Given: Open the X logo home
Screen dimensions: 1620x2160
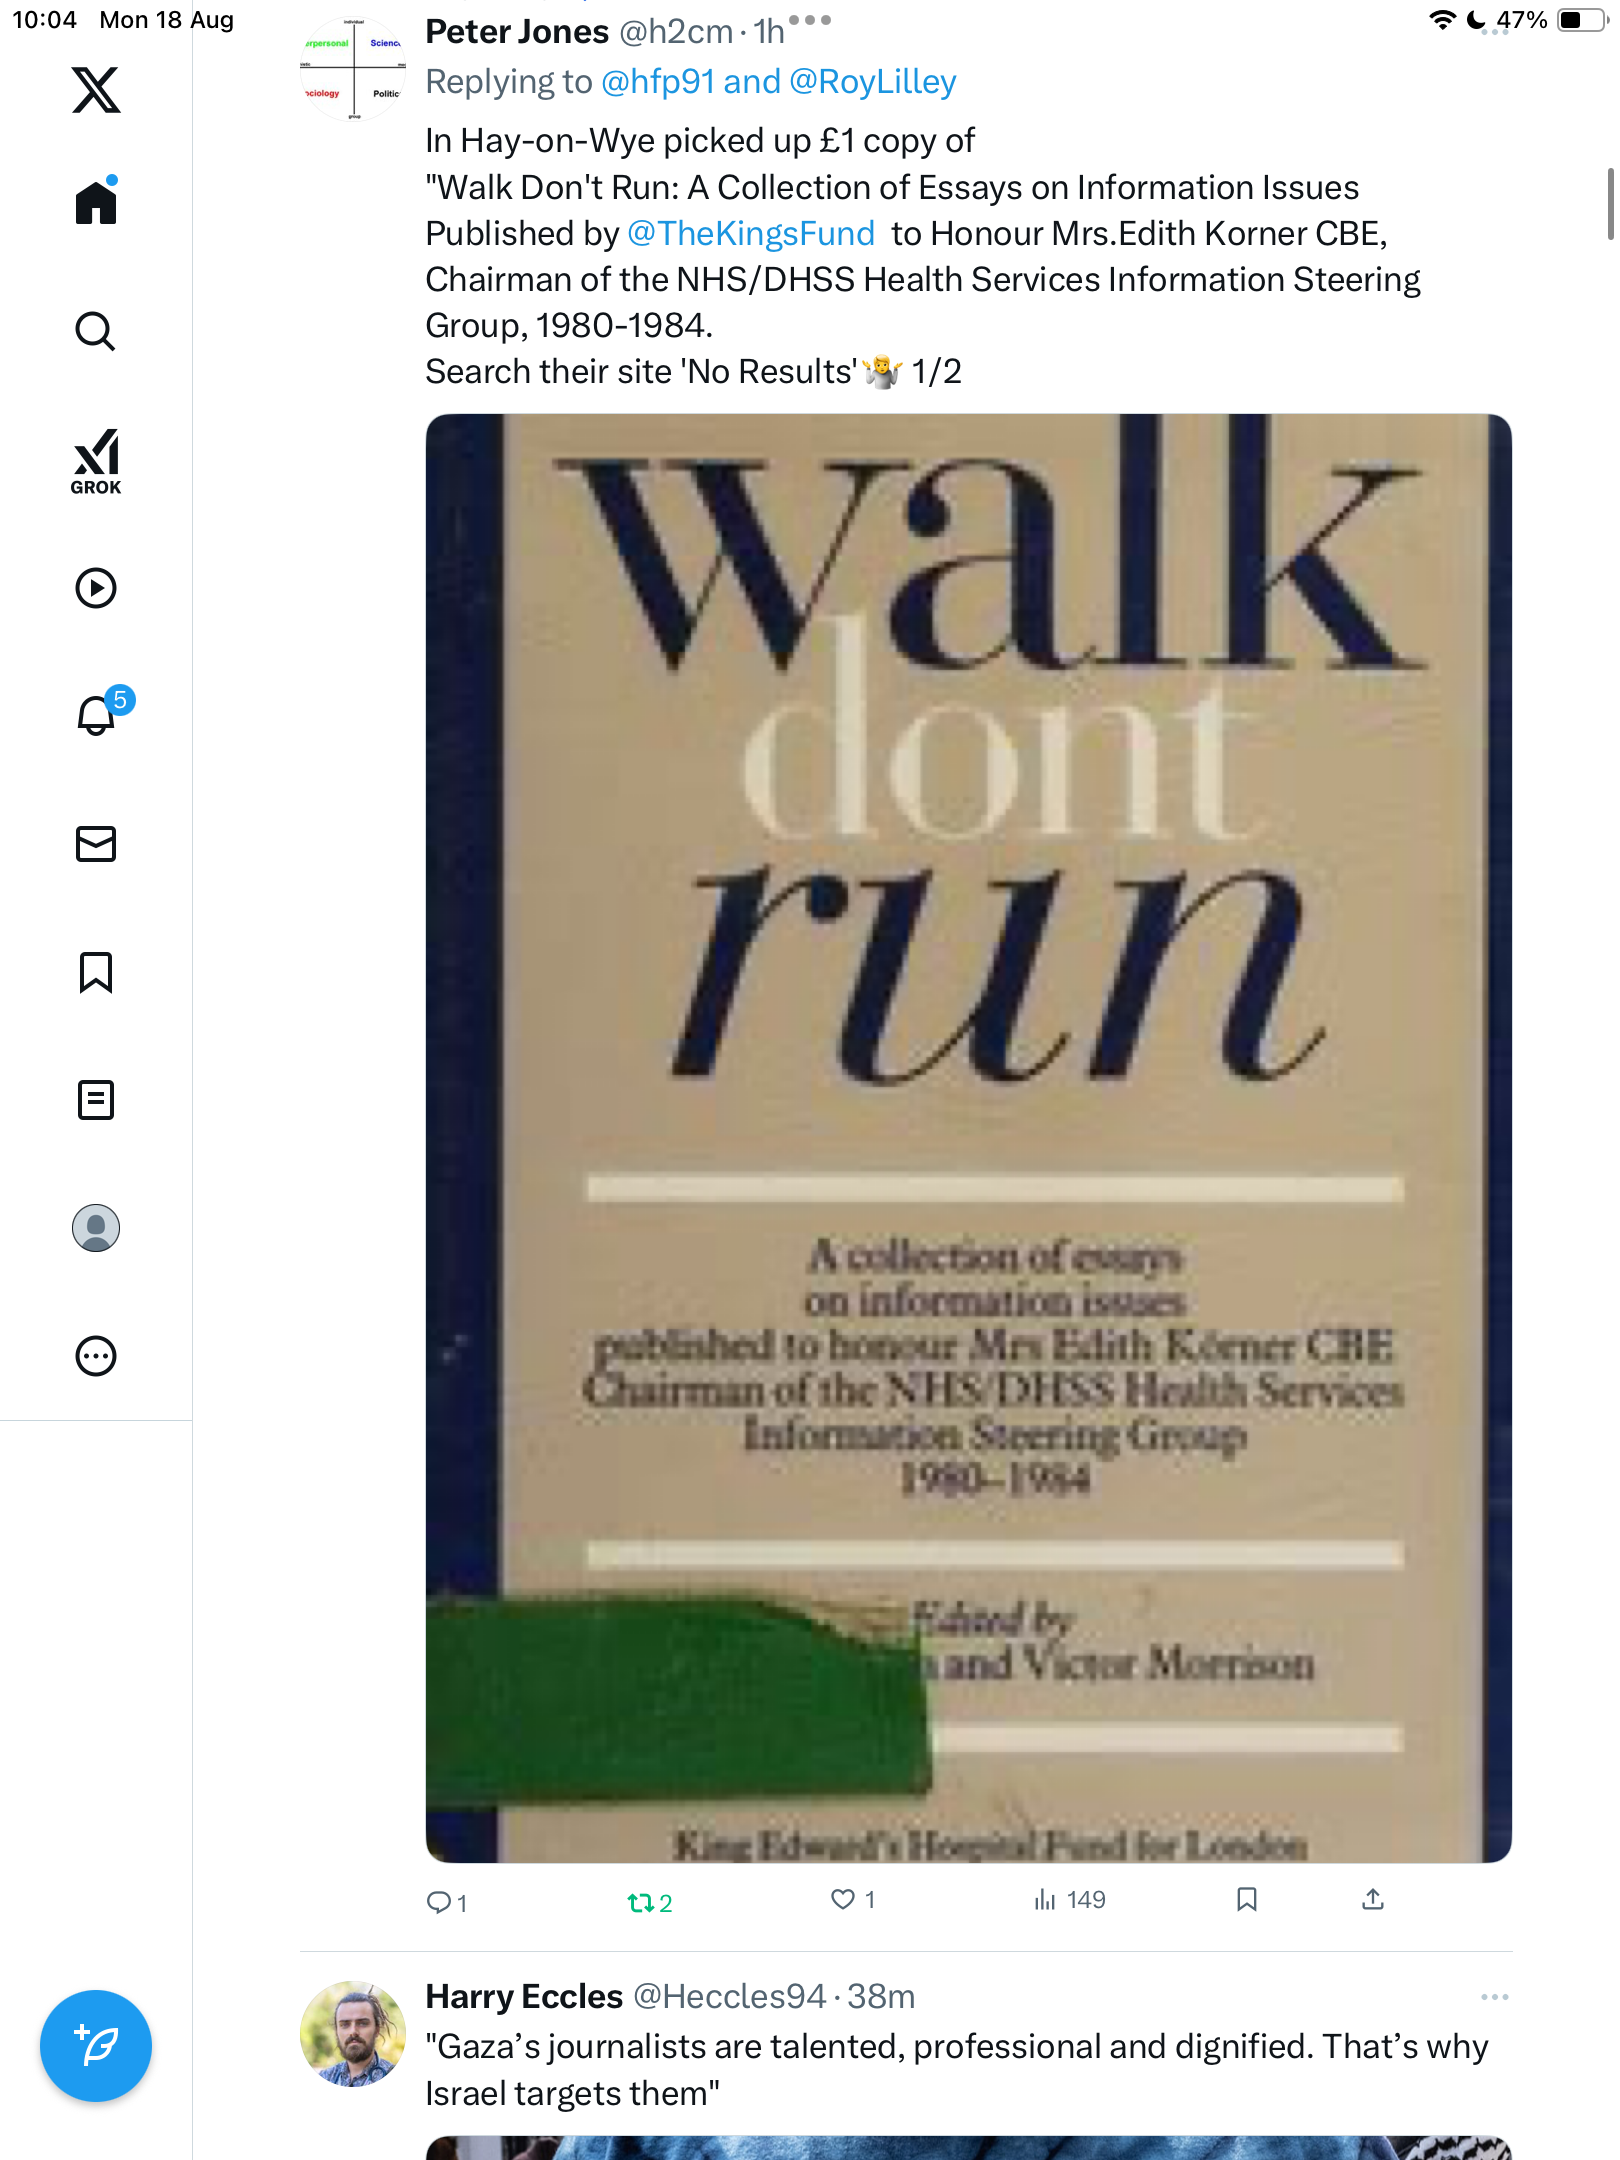Looking at the screenshot, I should 96,90.
